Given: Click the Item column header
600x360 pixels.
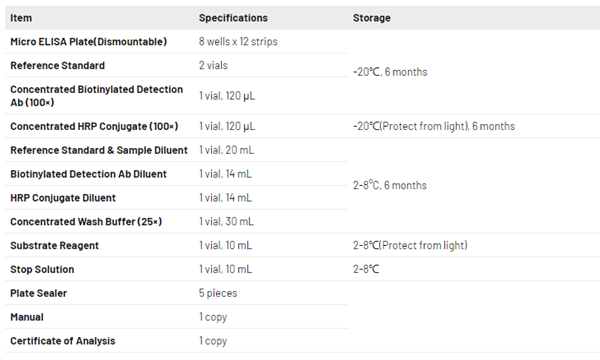Looking at the screenshot, I should [21, 18].
